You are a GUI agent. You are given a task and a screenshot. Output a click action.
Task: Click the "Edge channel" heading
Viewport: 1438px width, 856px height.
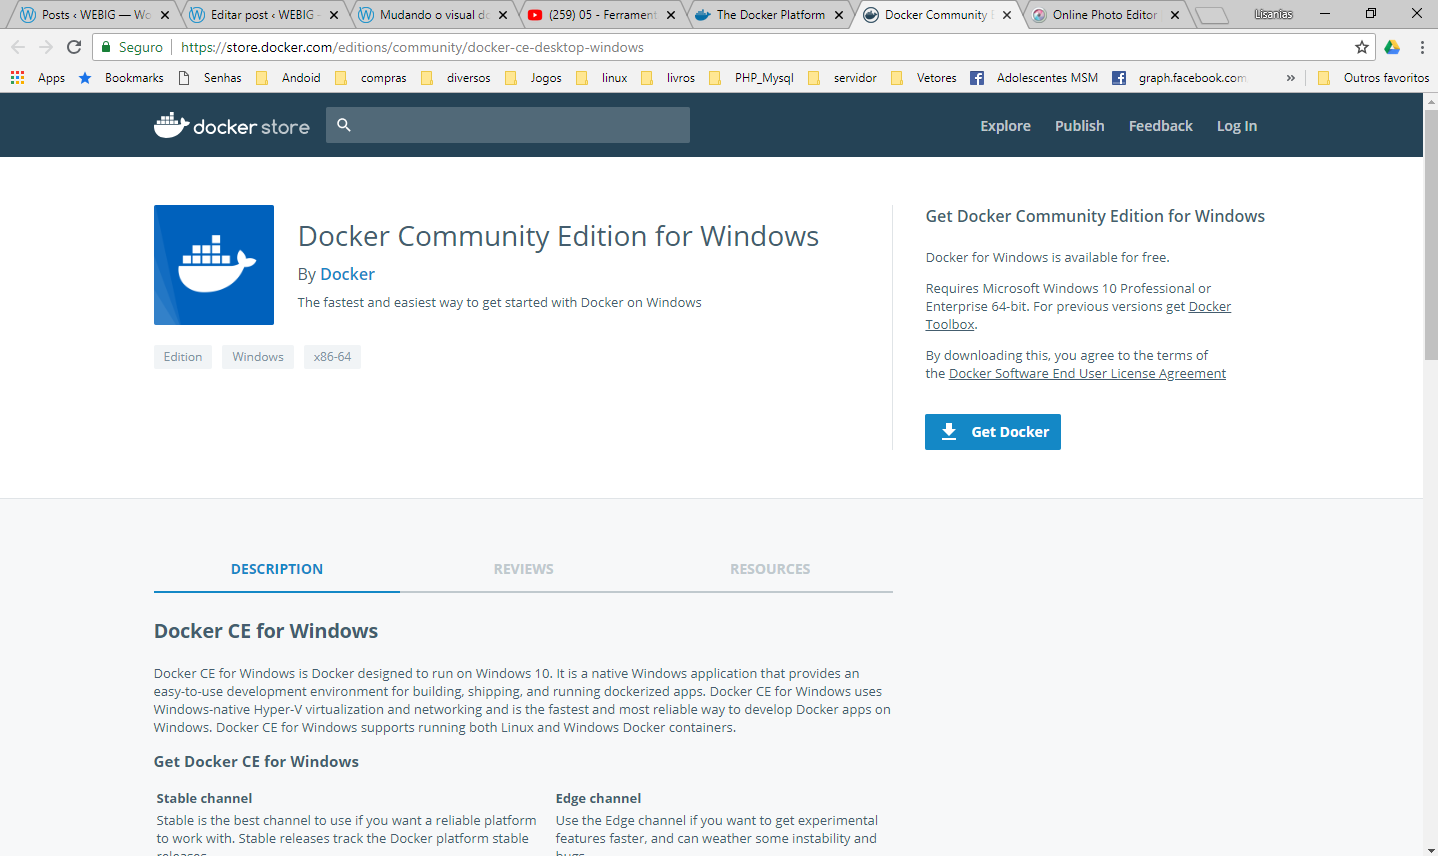coord(598,798)
